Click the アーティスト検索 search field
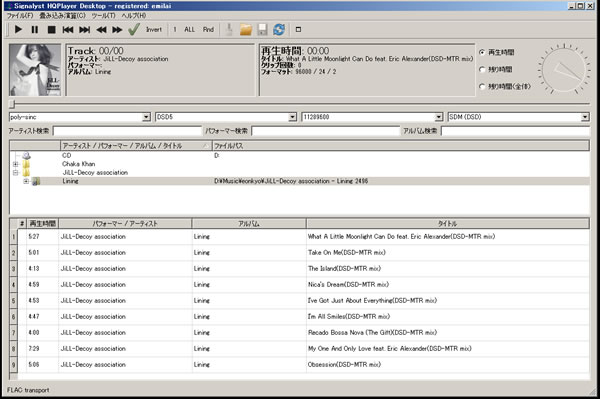 coord(127,131)
